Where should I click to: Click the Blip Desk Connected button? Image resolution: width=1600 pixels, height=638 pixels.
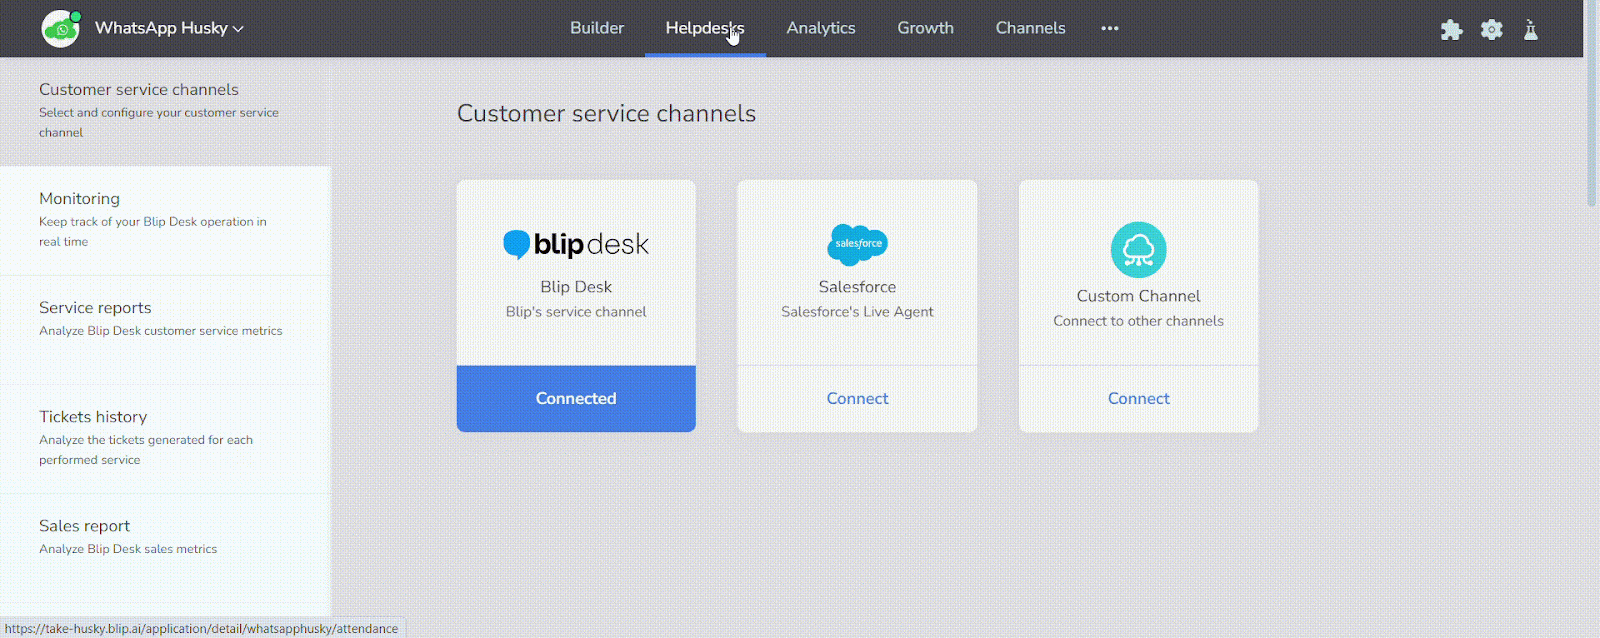point(576,398)
